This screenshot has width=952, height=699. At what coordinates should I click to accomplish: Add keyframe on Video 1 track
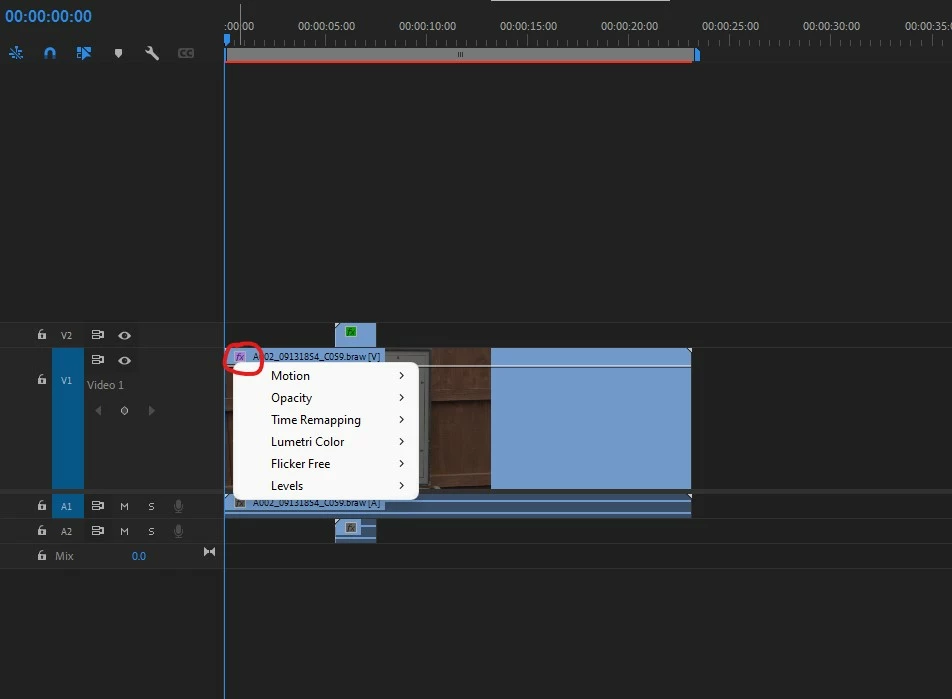[124, 411]
